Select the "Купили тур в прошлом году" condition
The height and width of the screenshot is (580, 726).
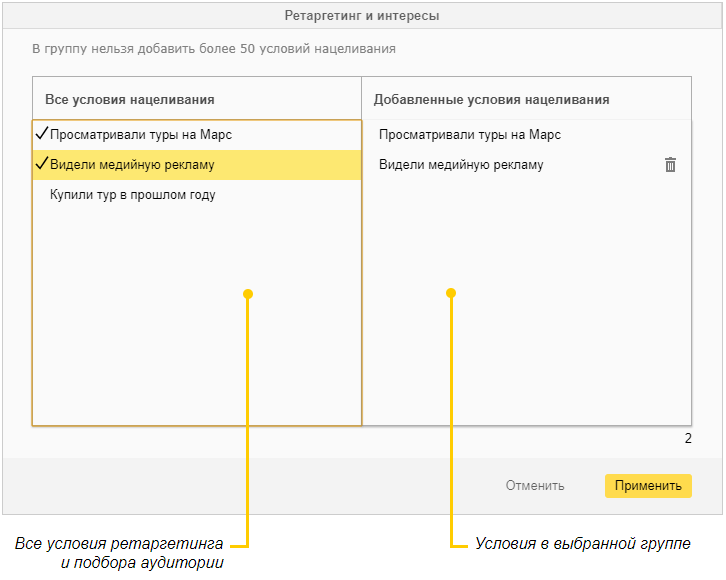[133, 195]
